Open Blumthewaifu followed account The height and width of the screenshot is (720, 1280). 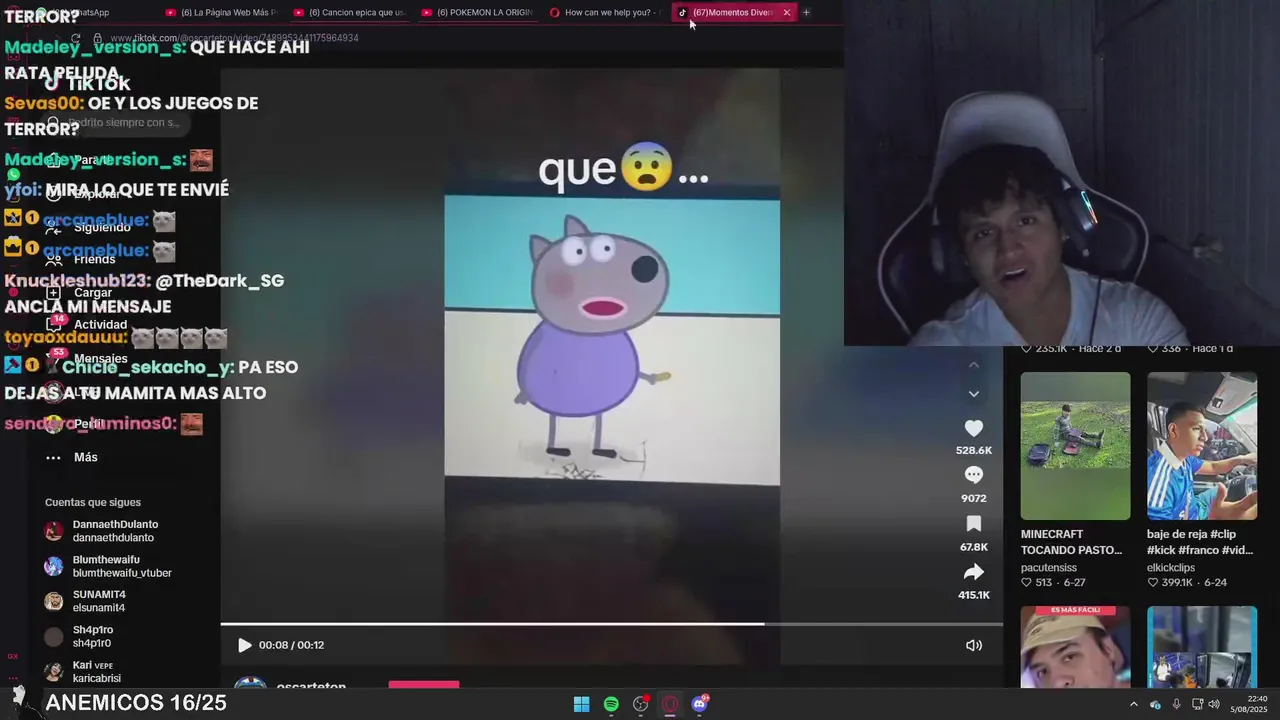110,566
